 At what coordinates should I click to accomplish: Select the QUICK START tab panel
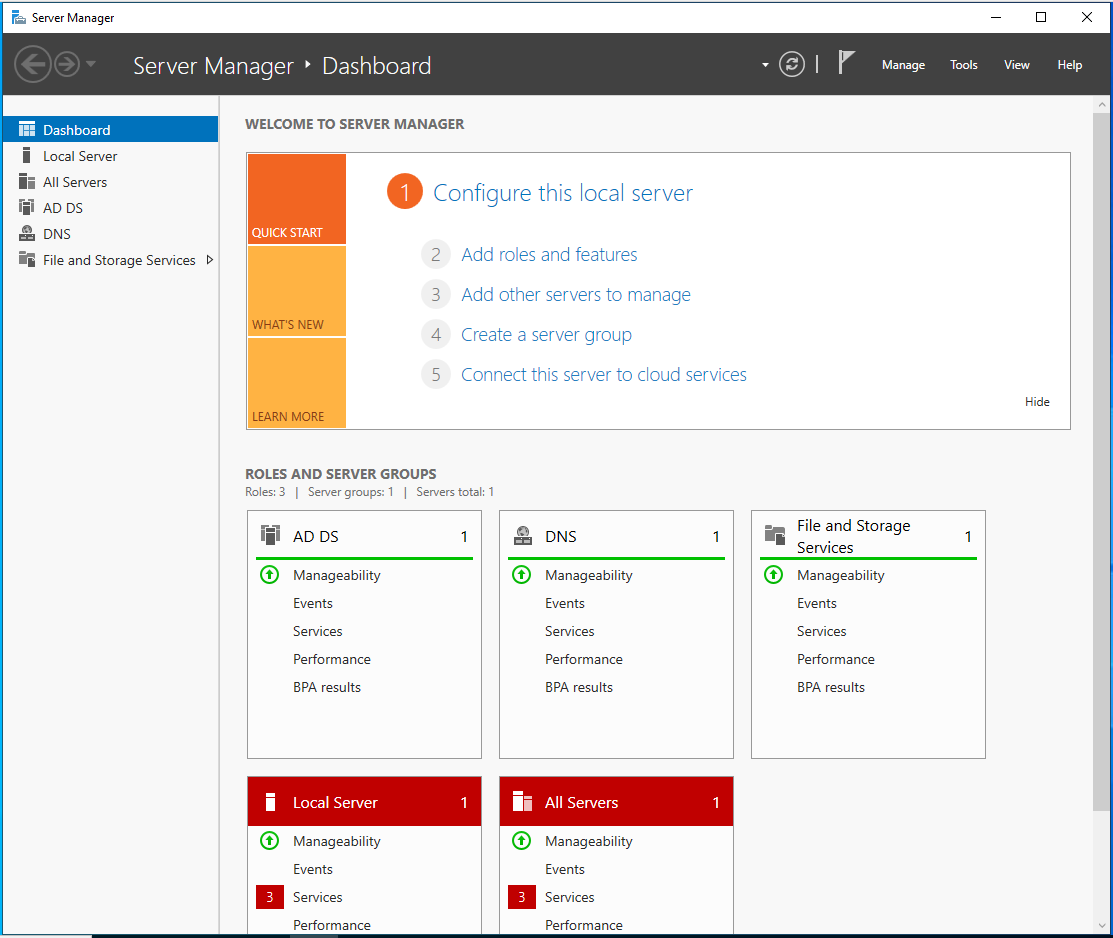296,199
